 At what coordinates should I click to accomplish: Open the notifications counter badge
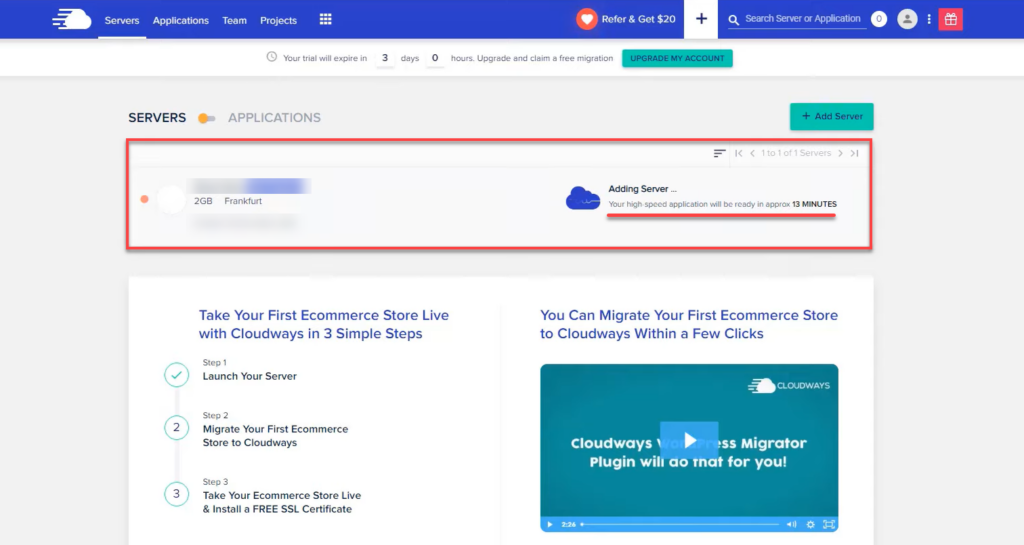pos(879,19)
